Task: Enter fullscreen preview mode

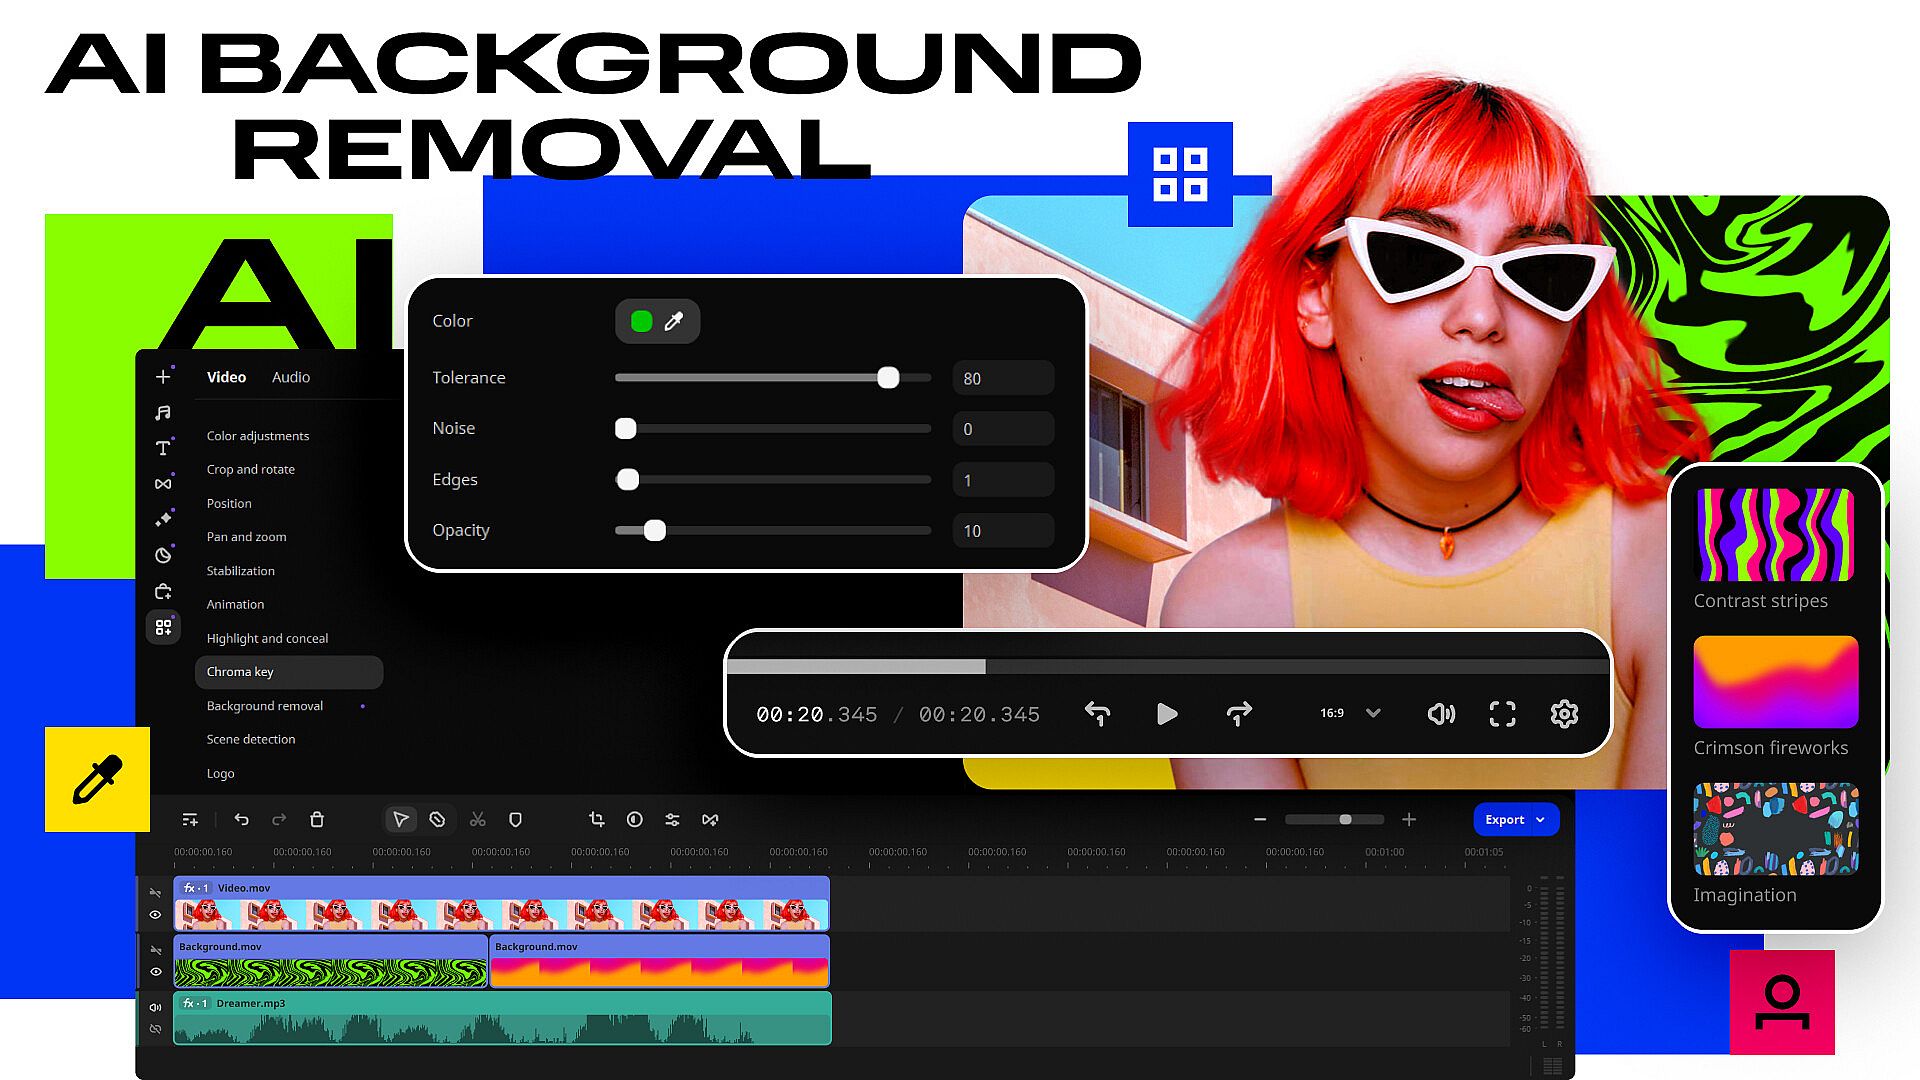Action: click(1502, 714)
